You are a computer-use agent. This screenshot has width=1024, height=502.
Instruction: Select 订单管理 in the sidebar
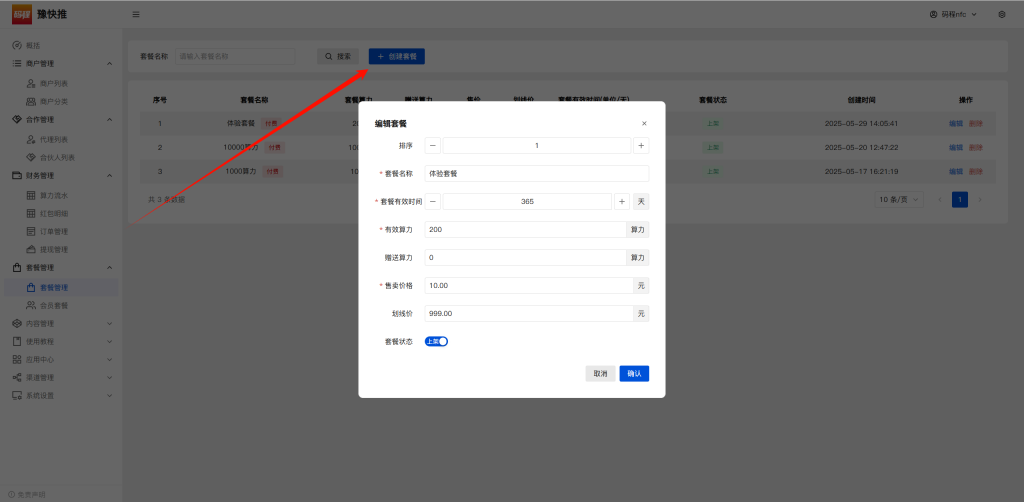pos(53,231)
